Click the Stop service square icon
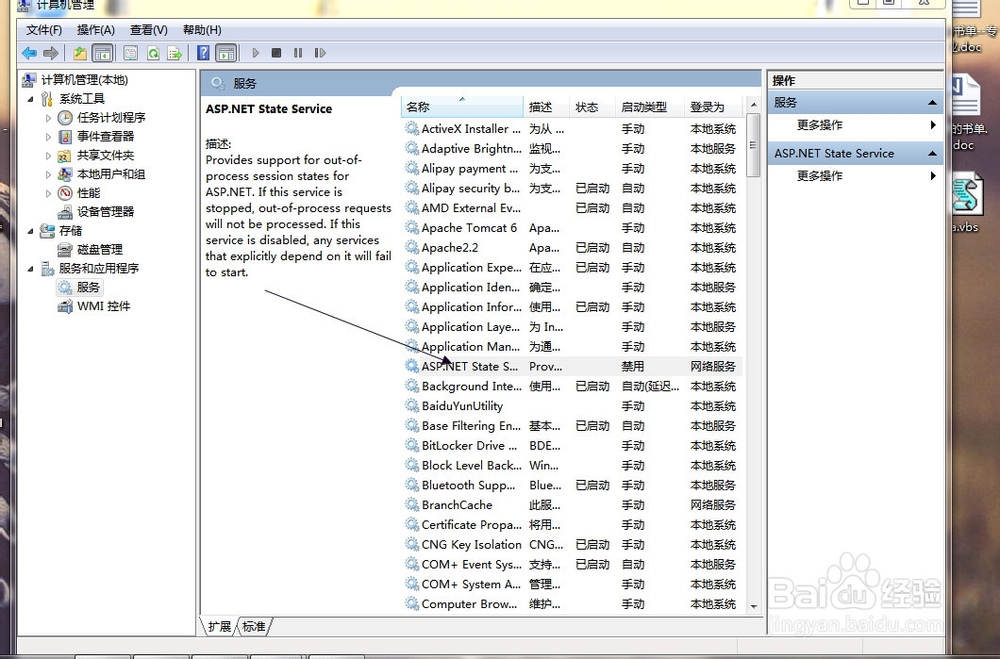The height and width of the screenshot is (659, 1000). click(276, 53)
